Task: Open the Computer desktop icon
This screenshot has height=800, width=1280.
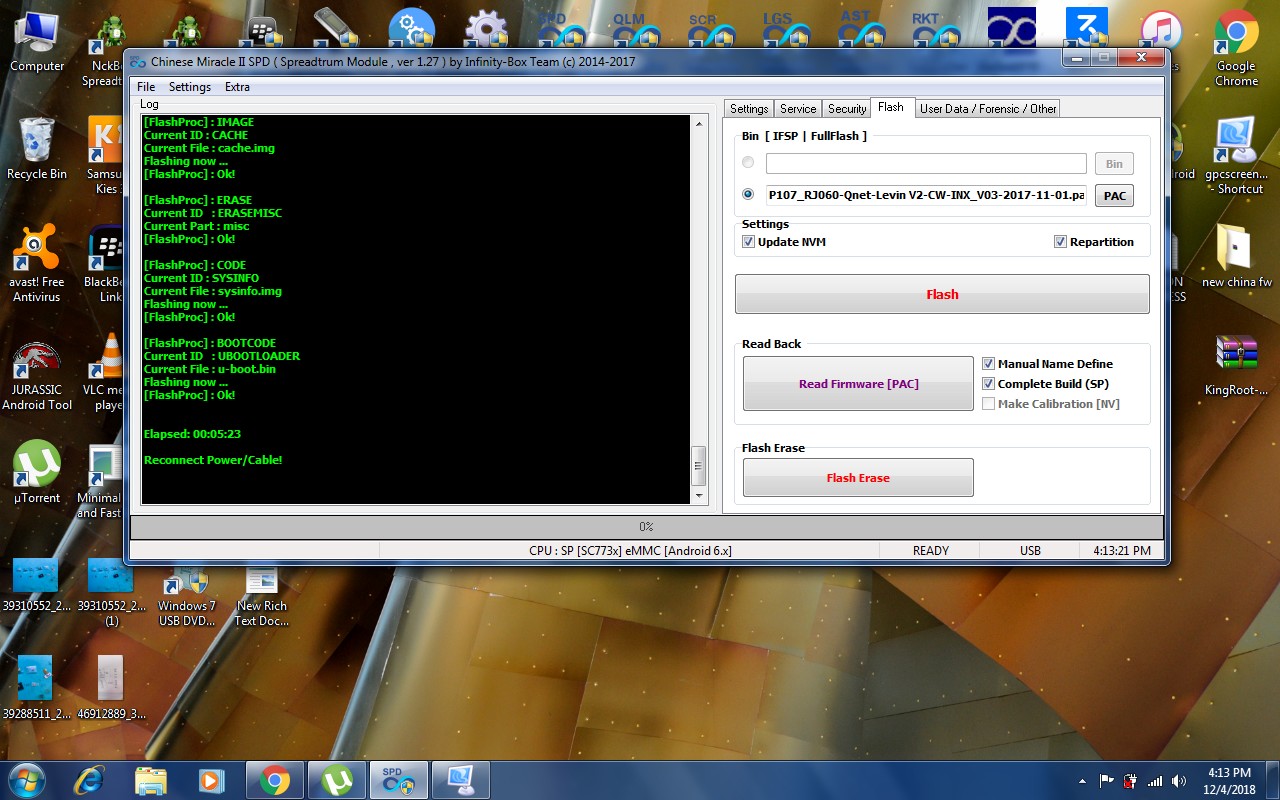Action: (x=37, y=42)
